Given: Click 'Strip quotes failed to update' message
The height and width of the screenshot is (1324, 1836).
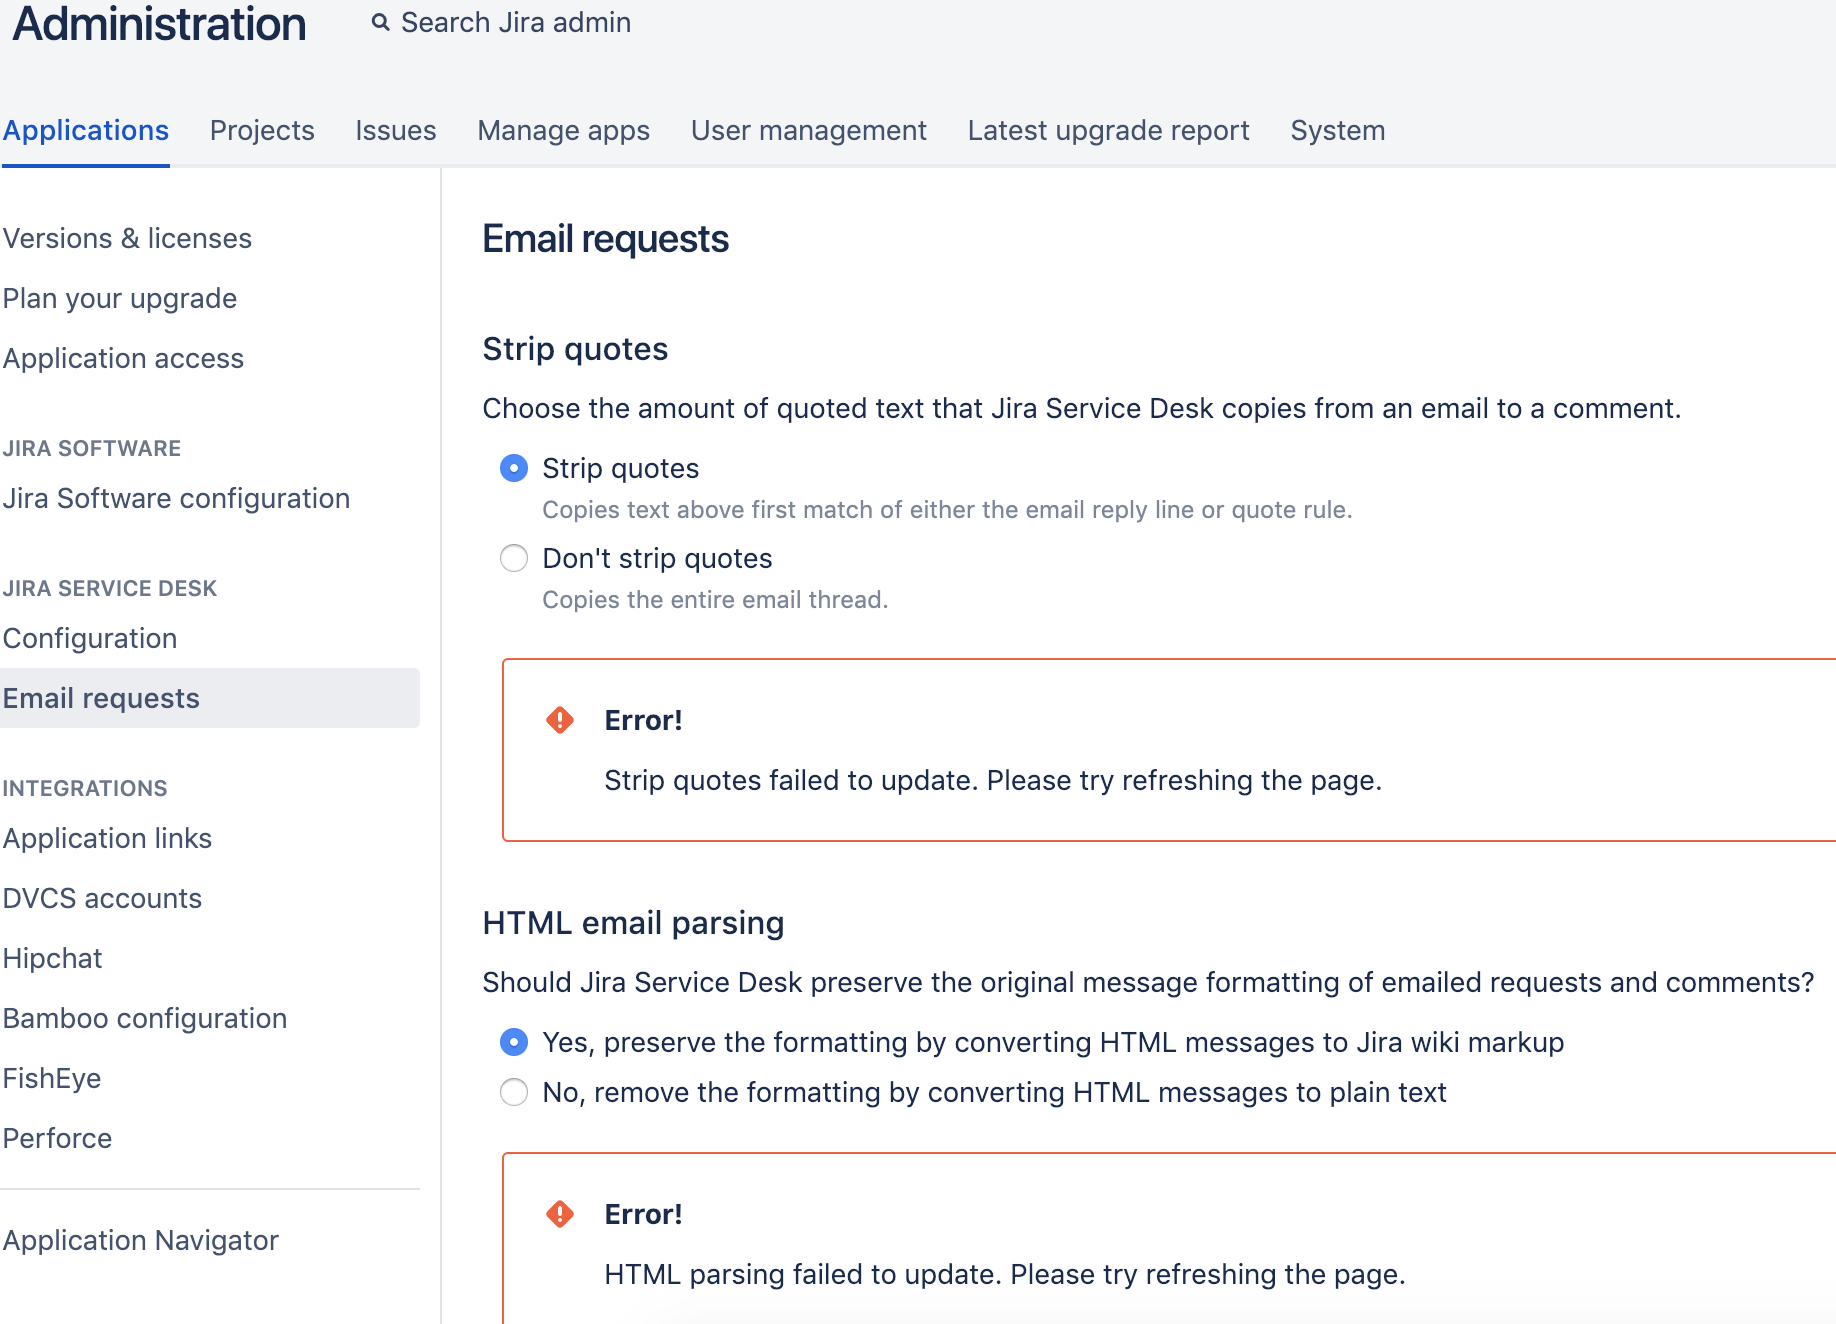Looking at the screenshot, I should pyautogui.click(x=993, y=780).
